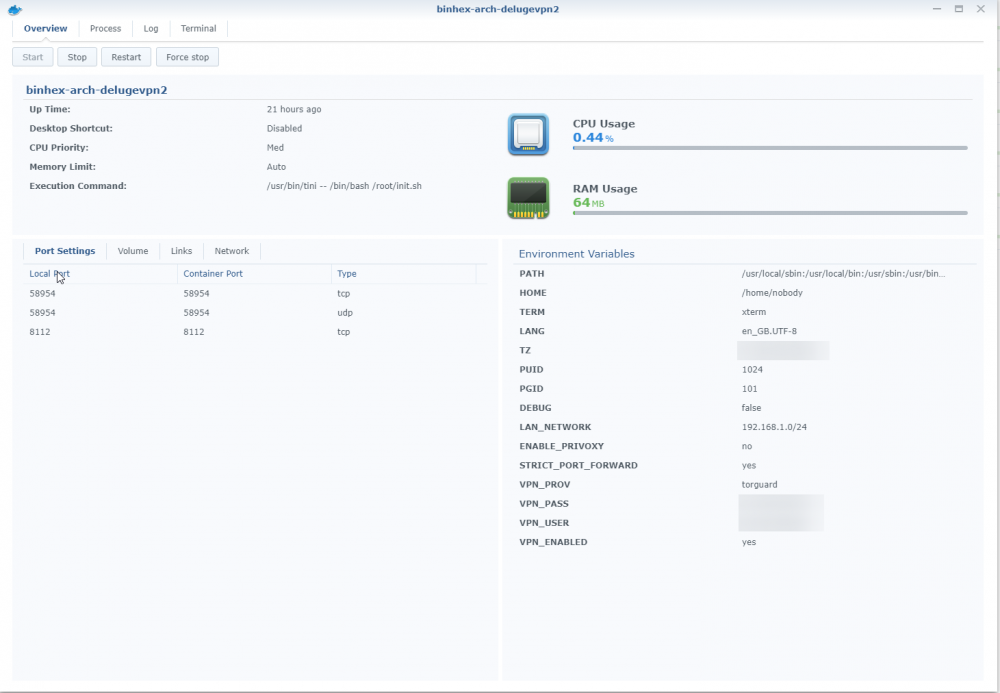Close the container details window
Screen dimensions: 1000x693
(x=981, y=9)
